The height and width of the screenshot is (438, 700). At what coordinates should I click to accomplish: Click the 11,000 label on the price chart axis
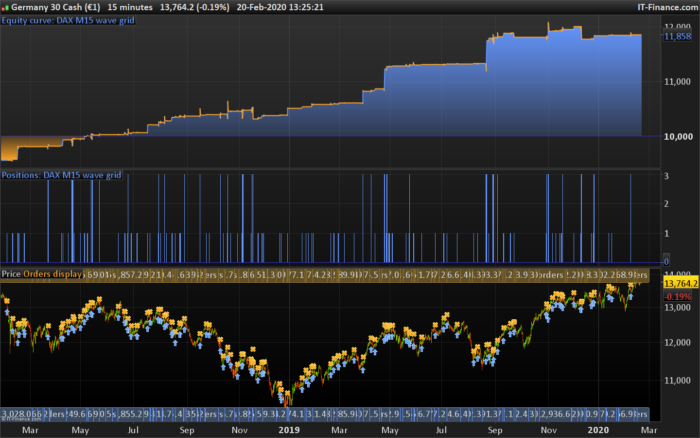(677, 380)
